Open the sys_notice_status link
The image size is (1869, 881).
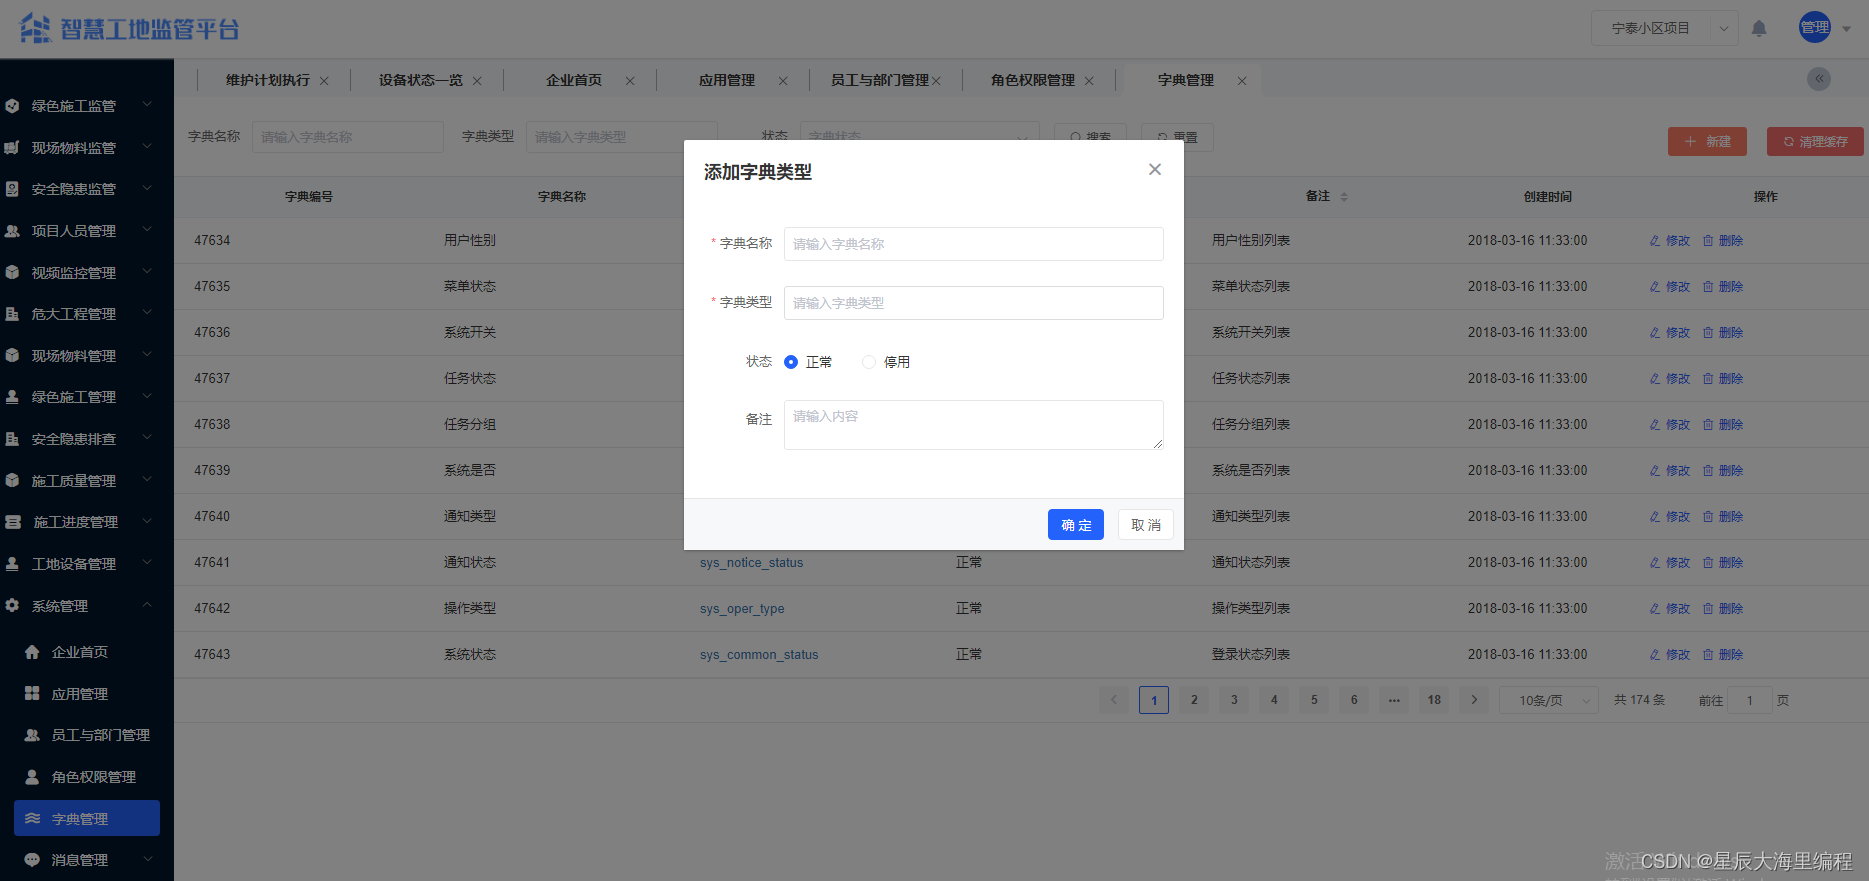pyautogui.click(x=752, y=563)
